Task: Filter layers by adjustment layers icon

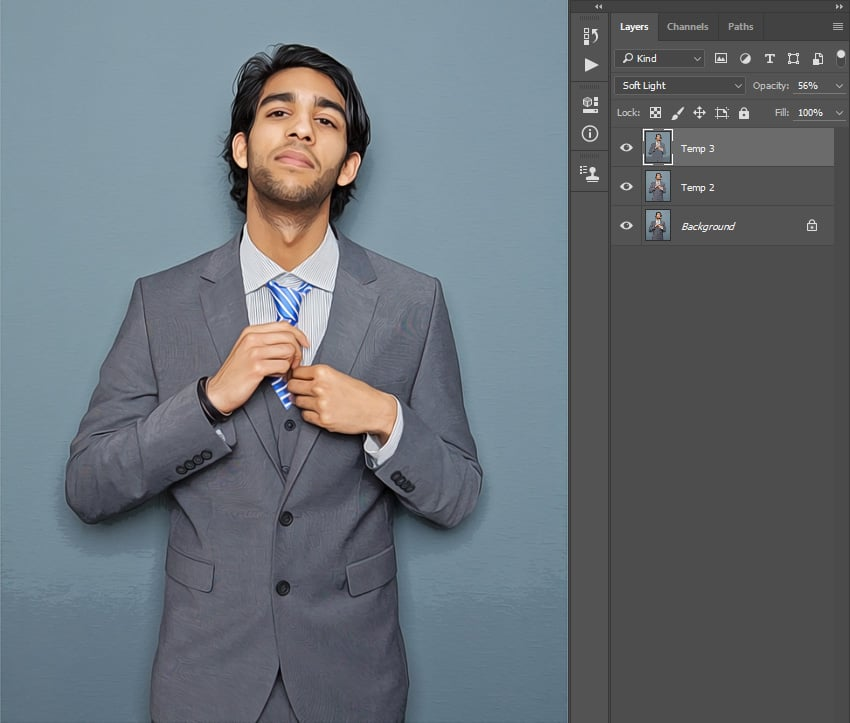Action: [x=745, y=59]
